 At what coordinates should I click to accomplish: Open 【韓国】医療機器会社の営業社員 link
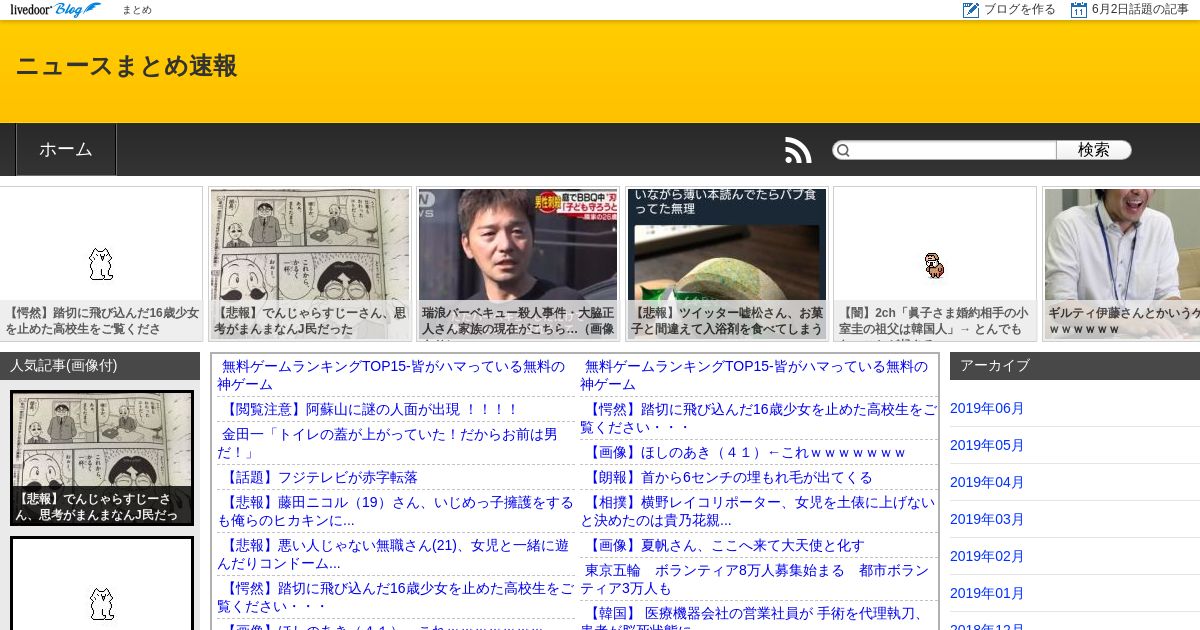[752, 618]
